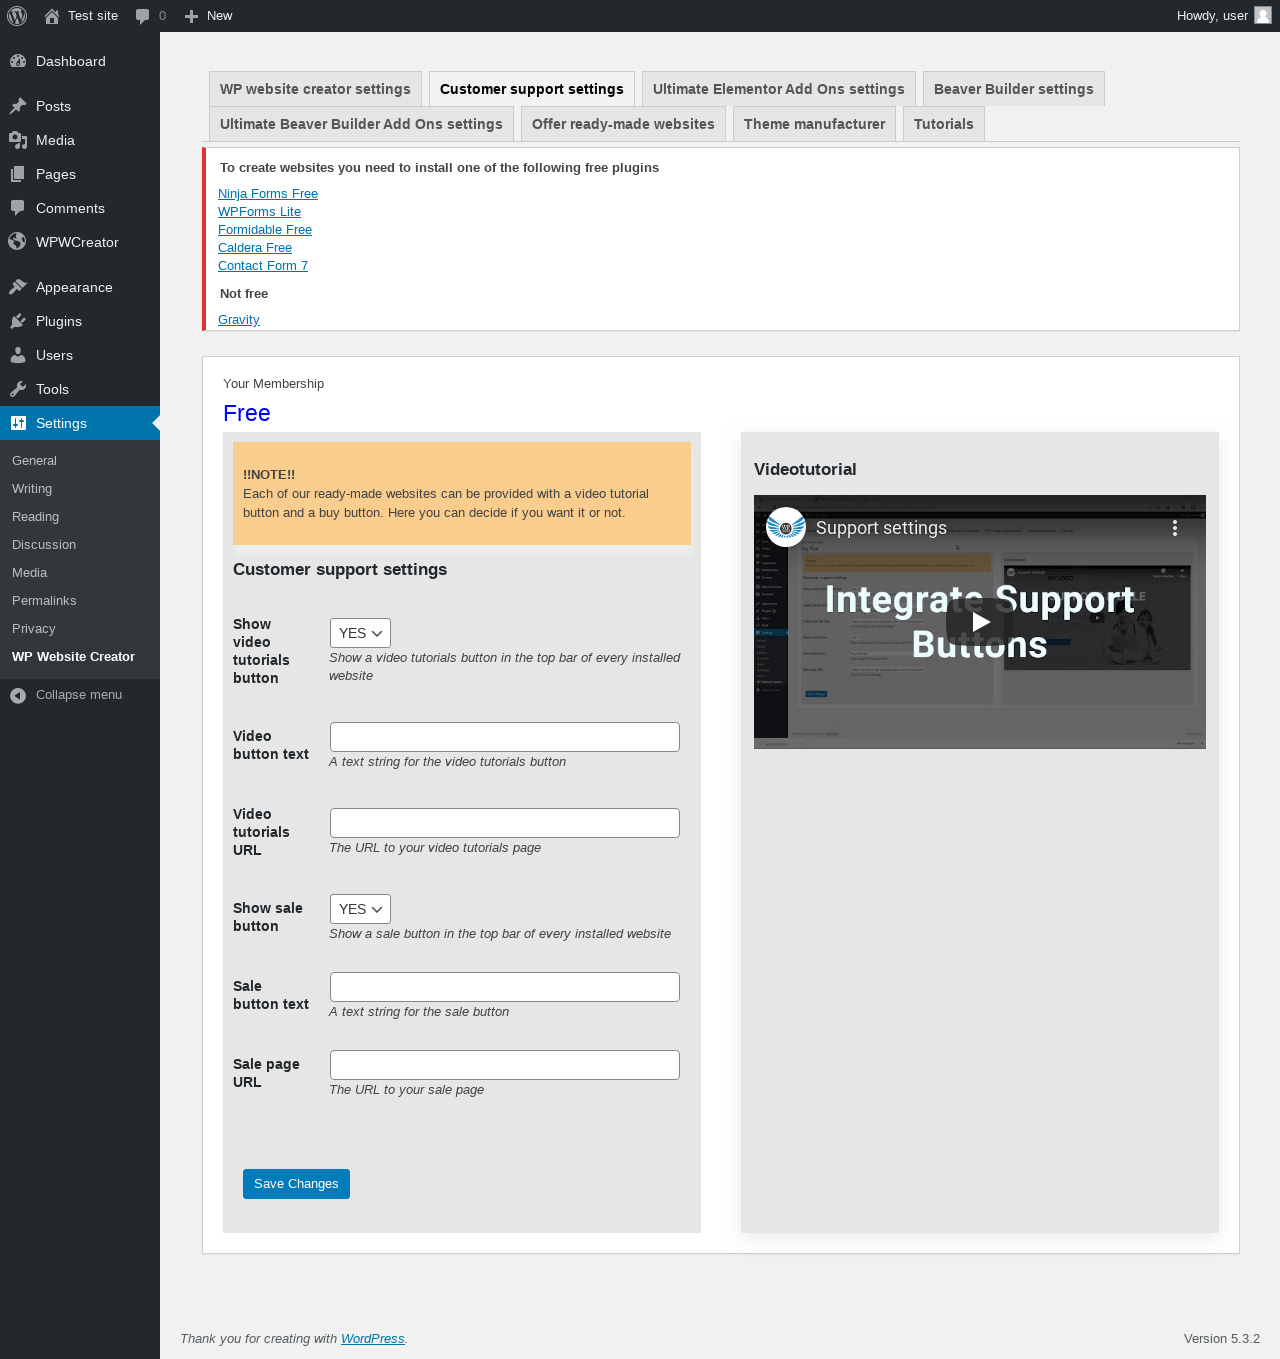The height and width of the screenshot is (1359, 1280).
Task: Follow the WPForms Lite link
Action: [x=260, y=212]
